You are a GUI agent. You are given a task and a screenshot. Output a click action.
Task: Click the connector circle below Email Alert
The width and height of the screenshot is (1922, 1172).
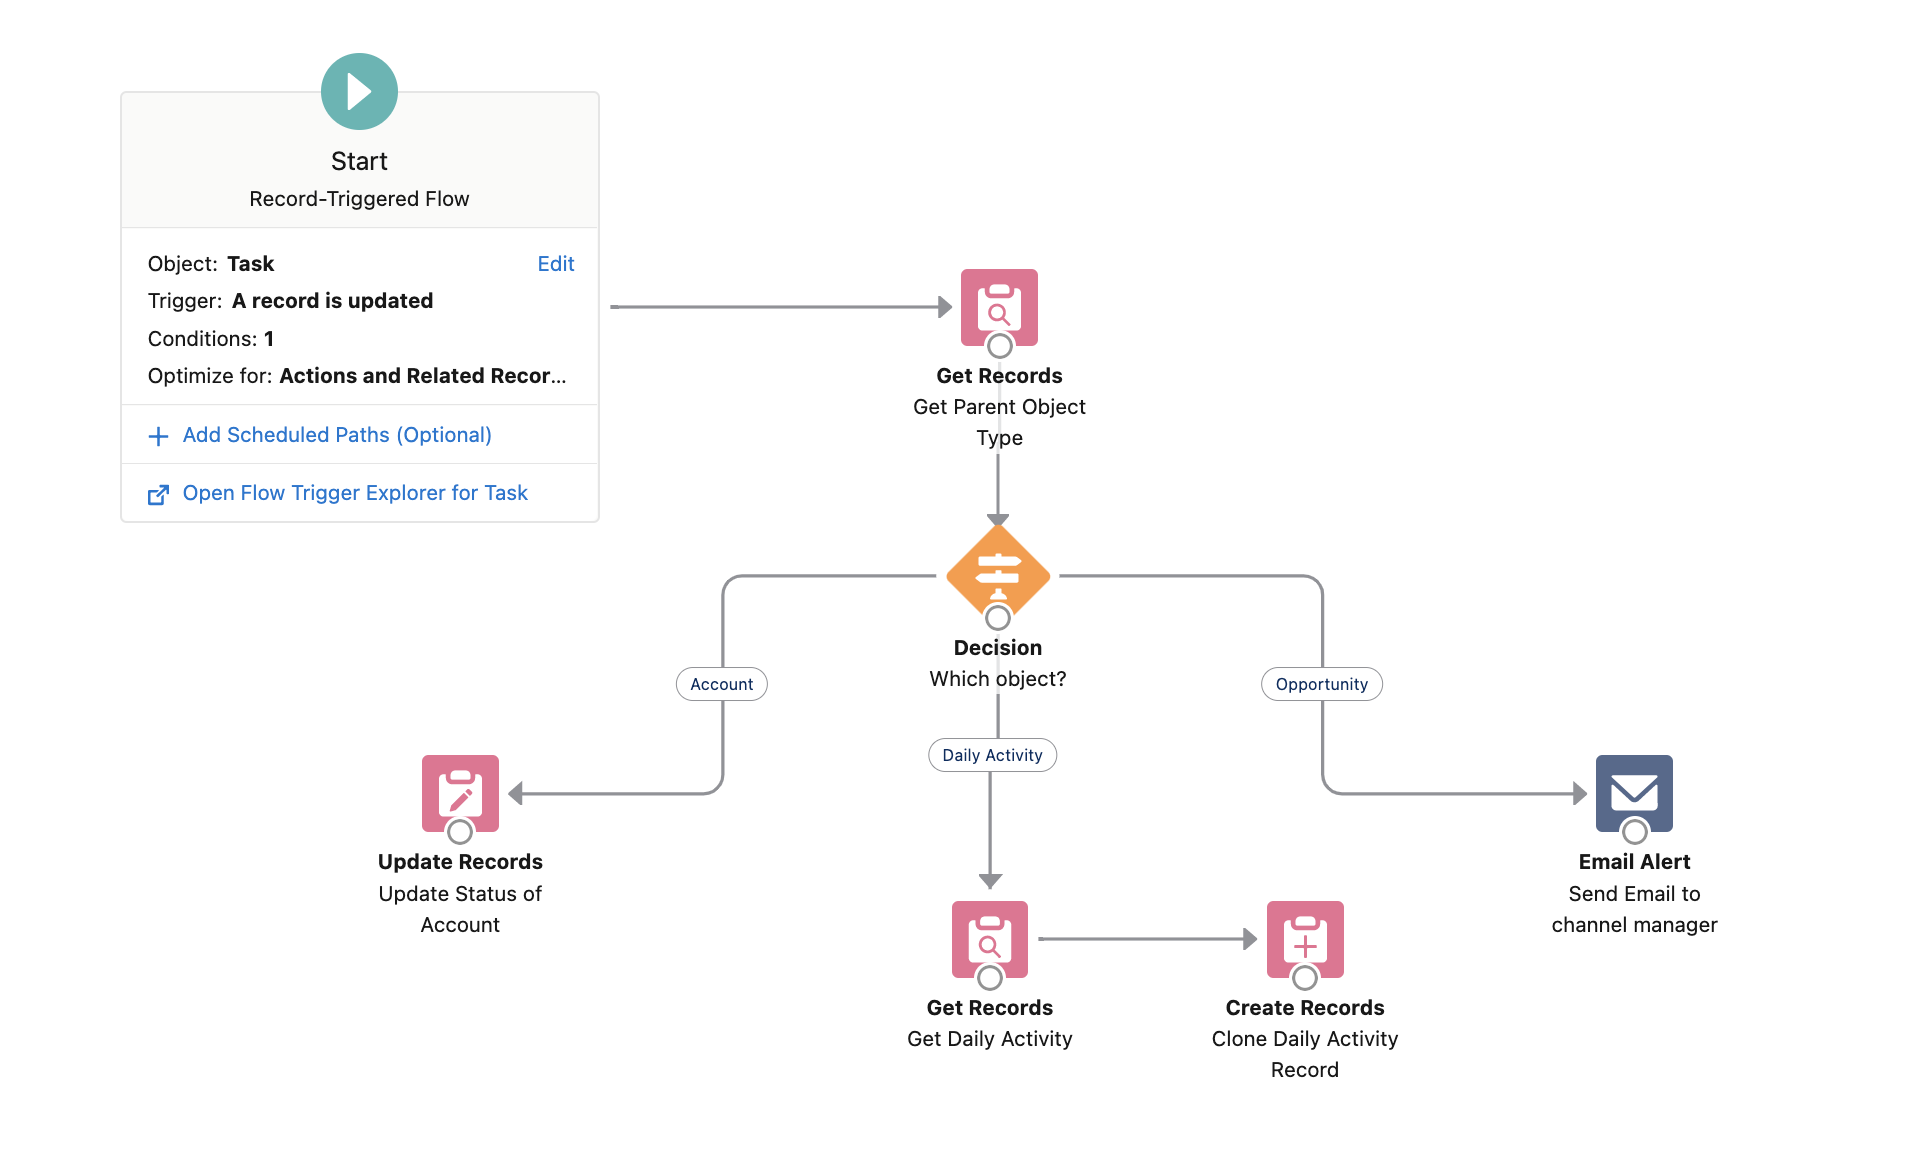click(1634, 833)
